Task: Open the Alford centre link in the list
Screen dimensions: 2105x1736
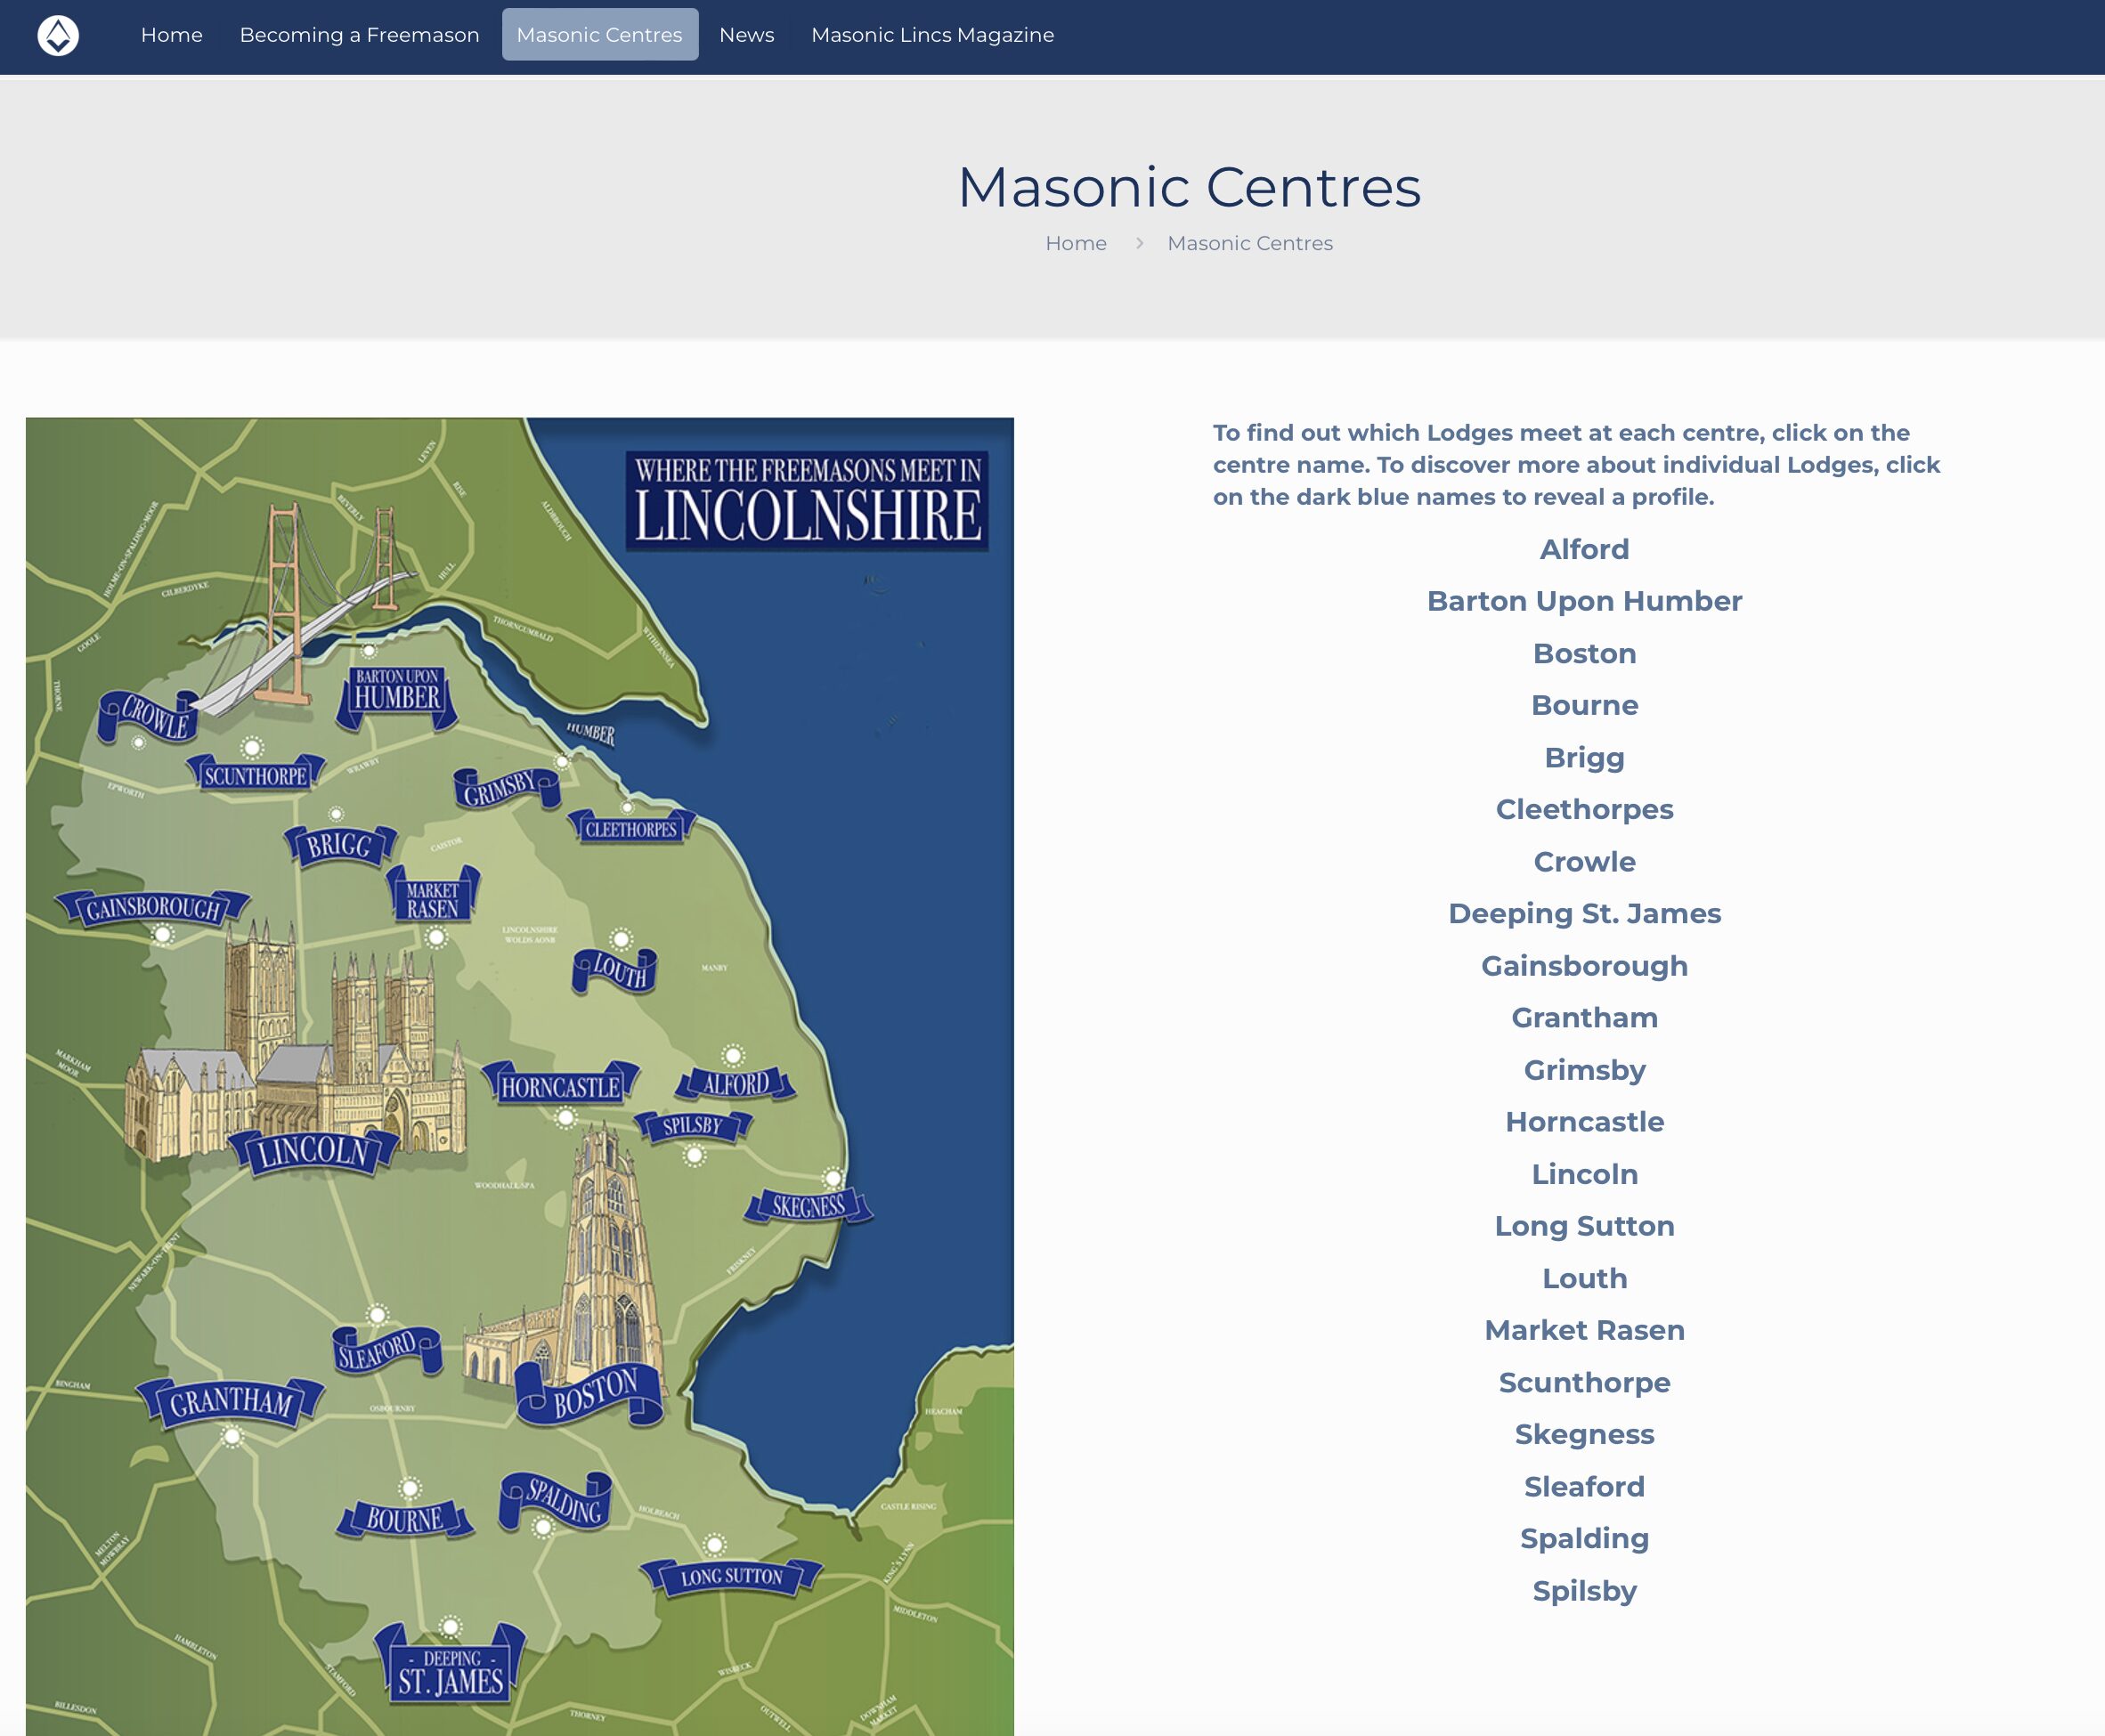Action: 1583,549
